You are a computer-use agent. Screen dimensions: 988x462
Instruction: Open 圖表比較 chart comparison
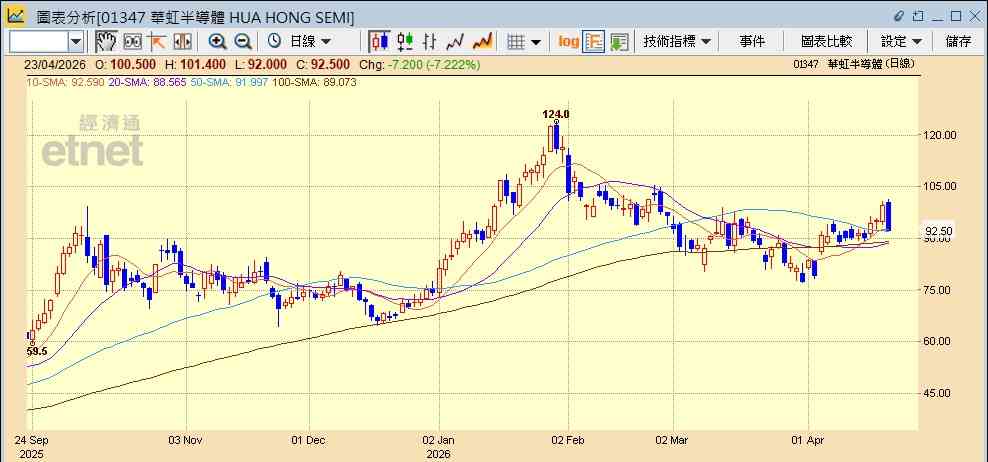pos(827,42)
